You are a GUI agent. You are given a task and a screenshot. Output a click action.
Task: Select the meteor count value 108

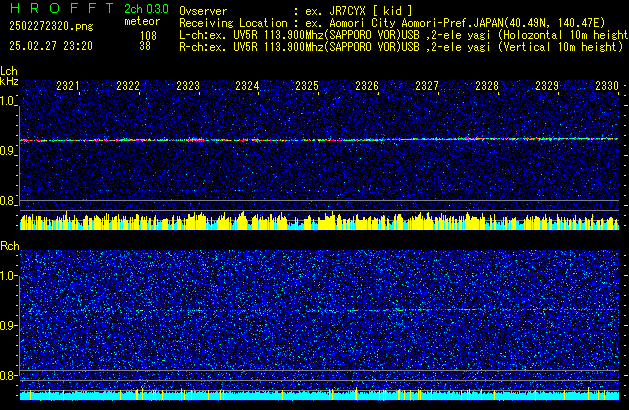coord(148,36)
